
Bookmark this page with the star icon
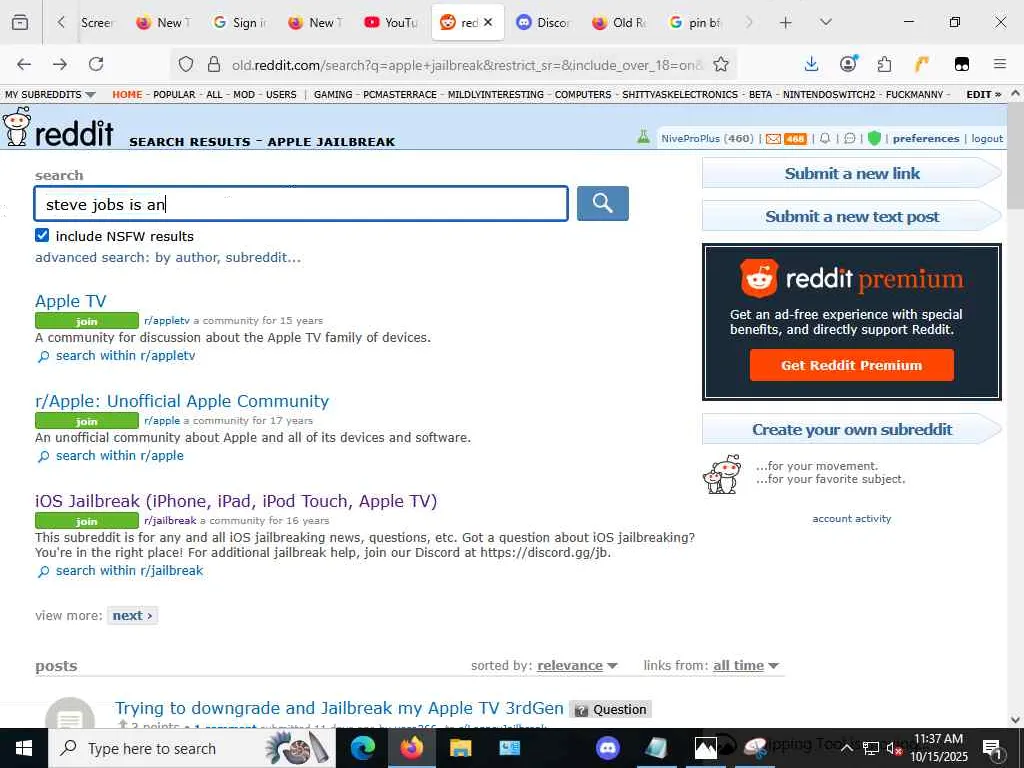[x=721, y=64]
